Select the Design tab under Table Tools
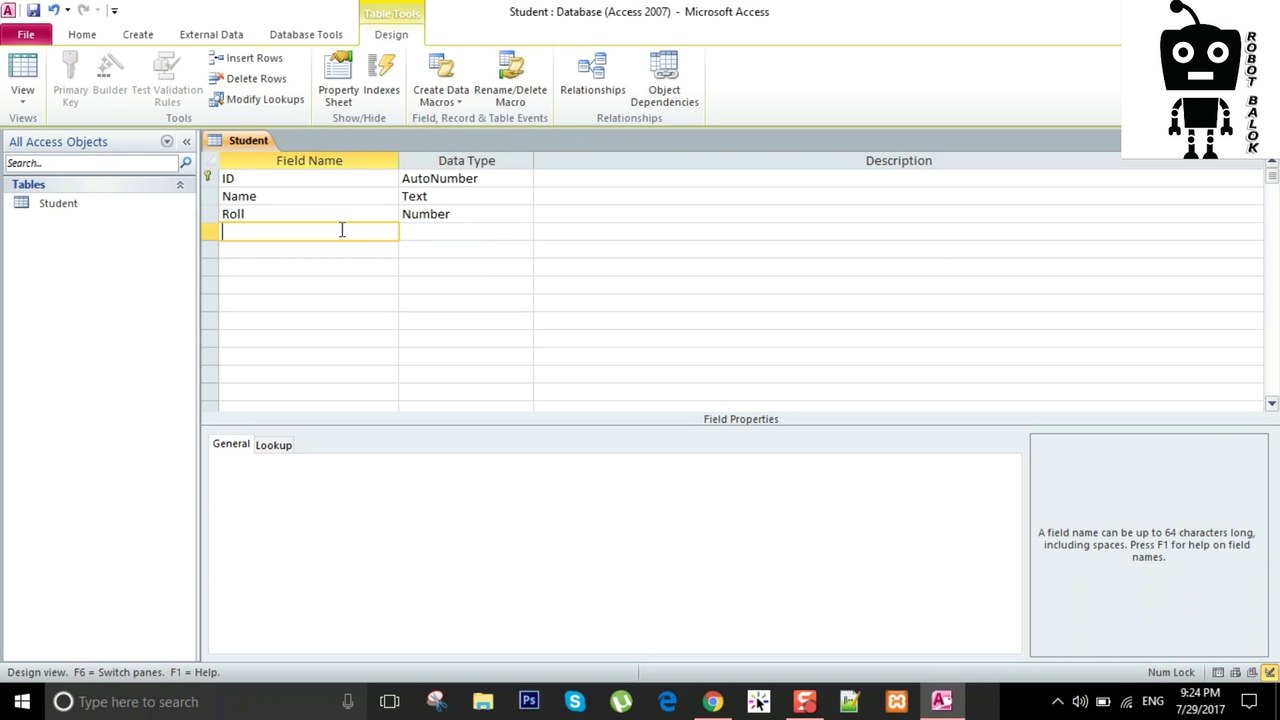The image size is (1280, 720). point(391,34)
